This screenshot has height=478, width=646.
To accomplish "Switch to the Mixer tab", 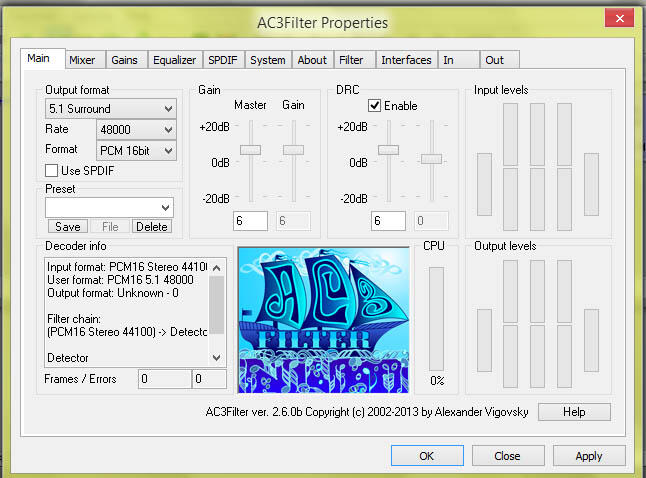I will (85, 60).
